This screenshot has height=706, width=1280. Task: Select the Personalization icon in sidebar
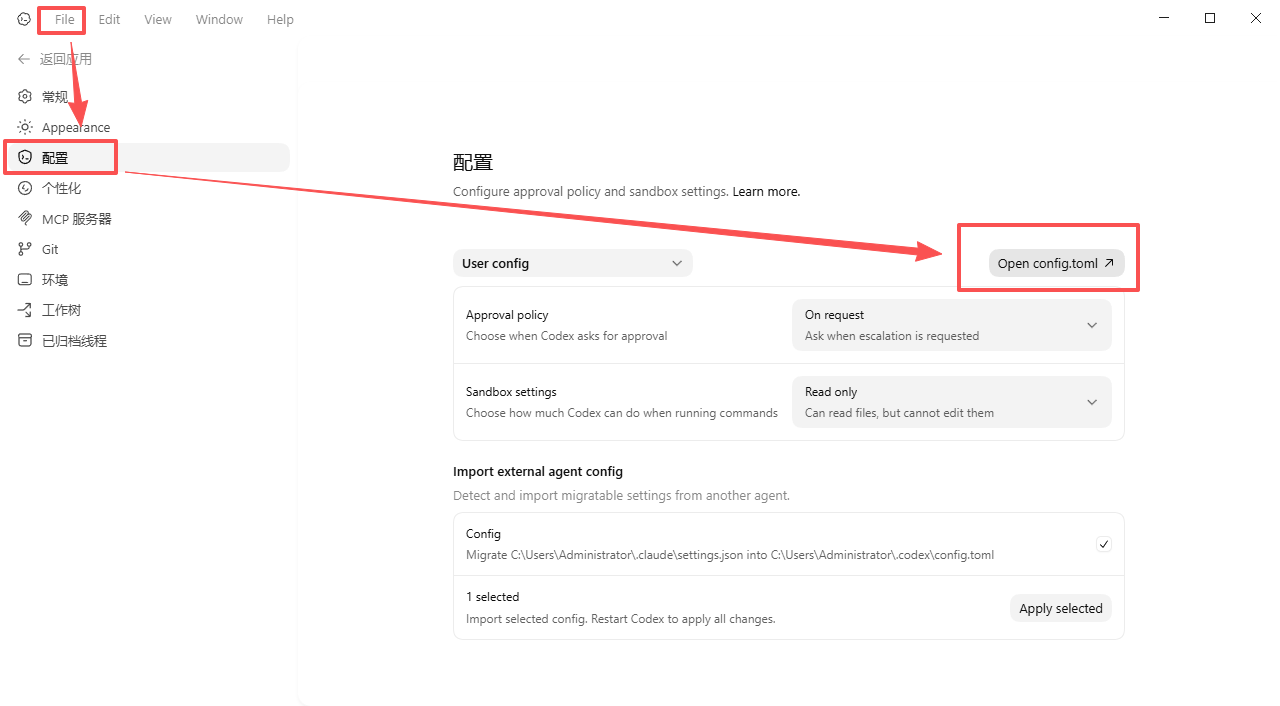(x=25, y=188)
